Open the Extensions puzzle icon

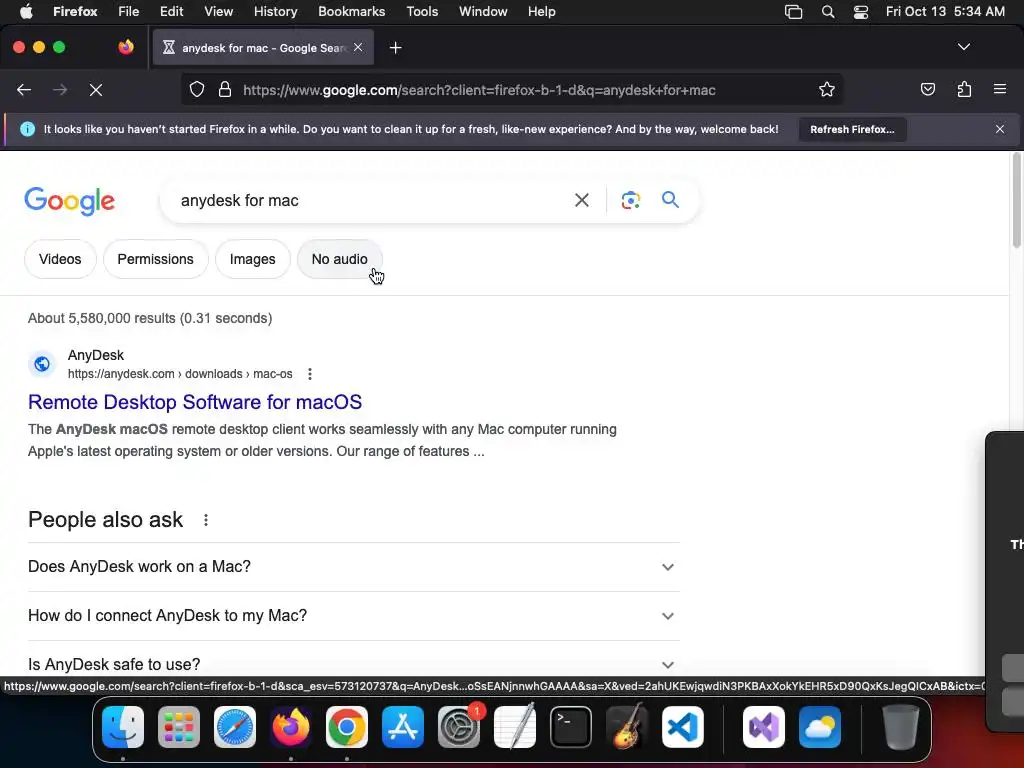pos(964,89)
